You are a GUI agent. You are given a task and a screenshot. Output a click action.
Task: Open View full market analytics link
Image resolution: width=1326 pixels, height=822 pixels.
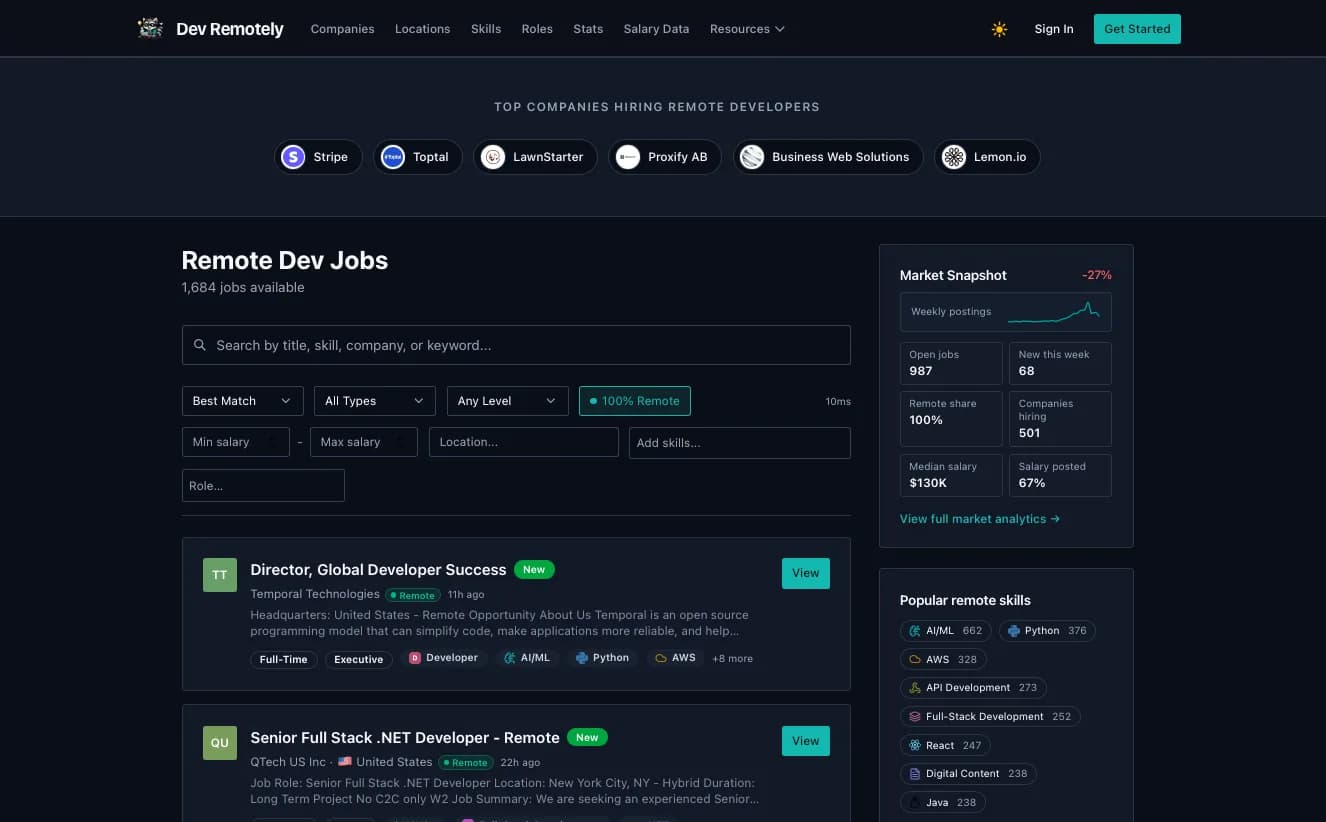980,519
